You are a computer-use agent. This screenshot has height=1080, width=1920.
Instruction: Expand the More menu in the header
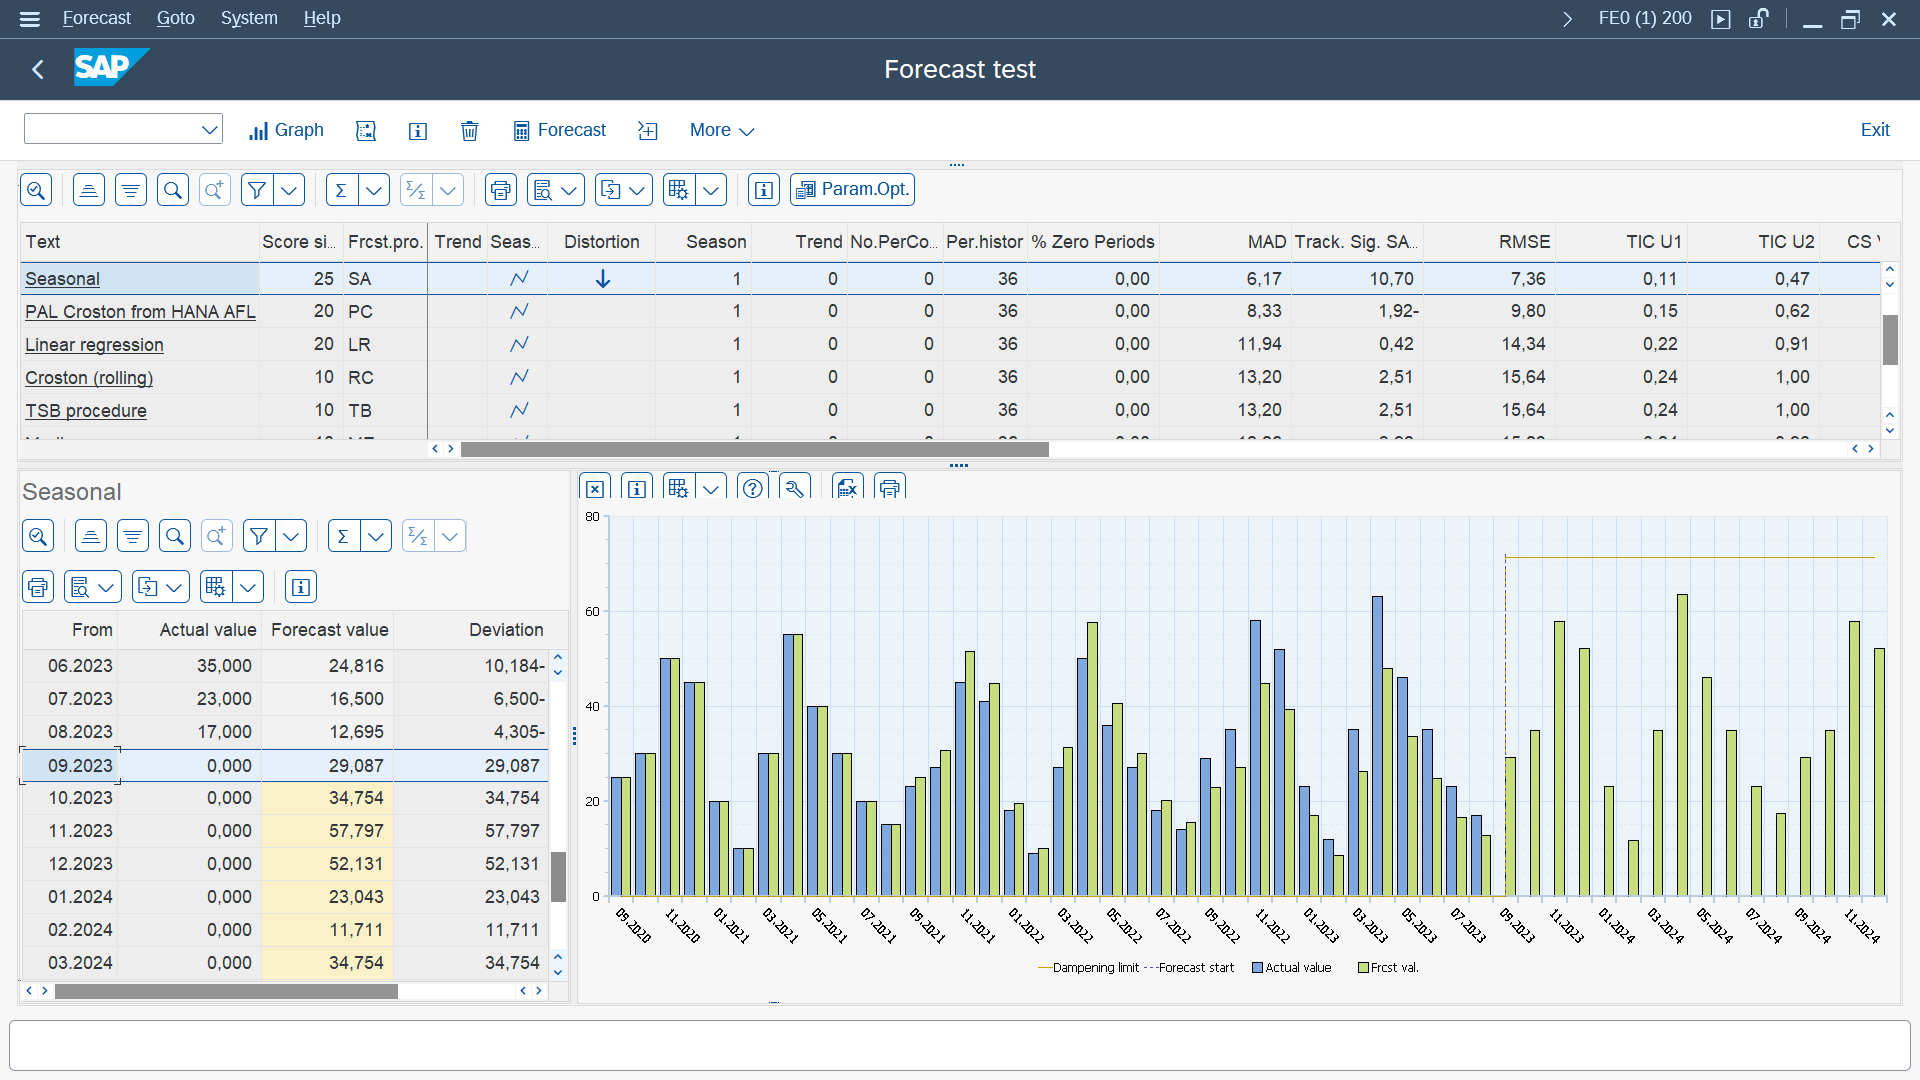(721, 130)
